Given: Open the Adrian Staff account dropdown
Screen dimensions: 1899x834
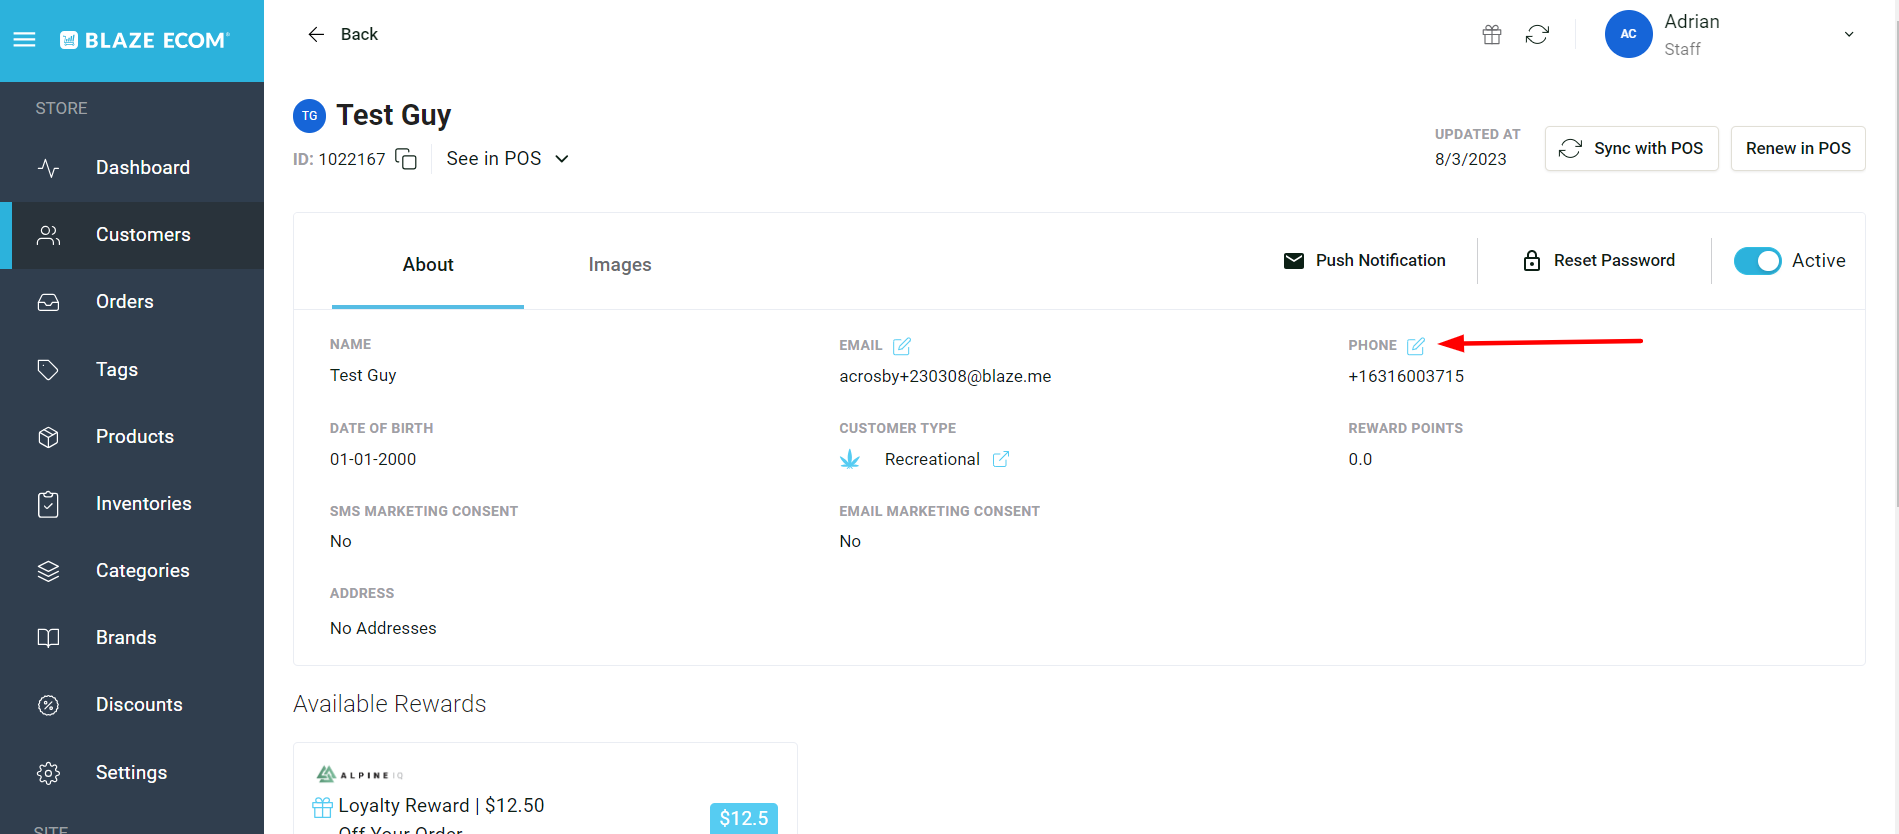Looking at the screenshot, I should point(1849,35).
